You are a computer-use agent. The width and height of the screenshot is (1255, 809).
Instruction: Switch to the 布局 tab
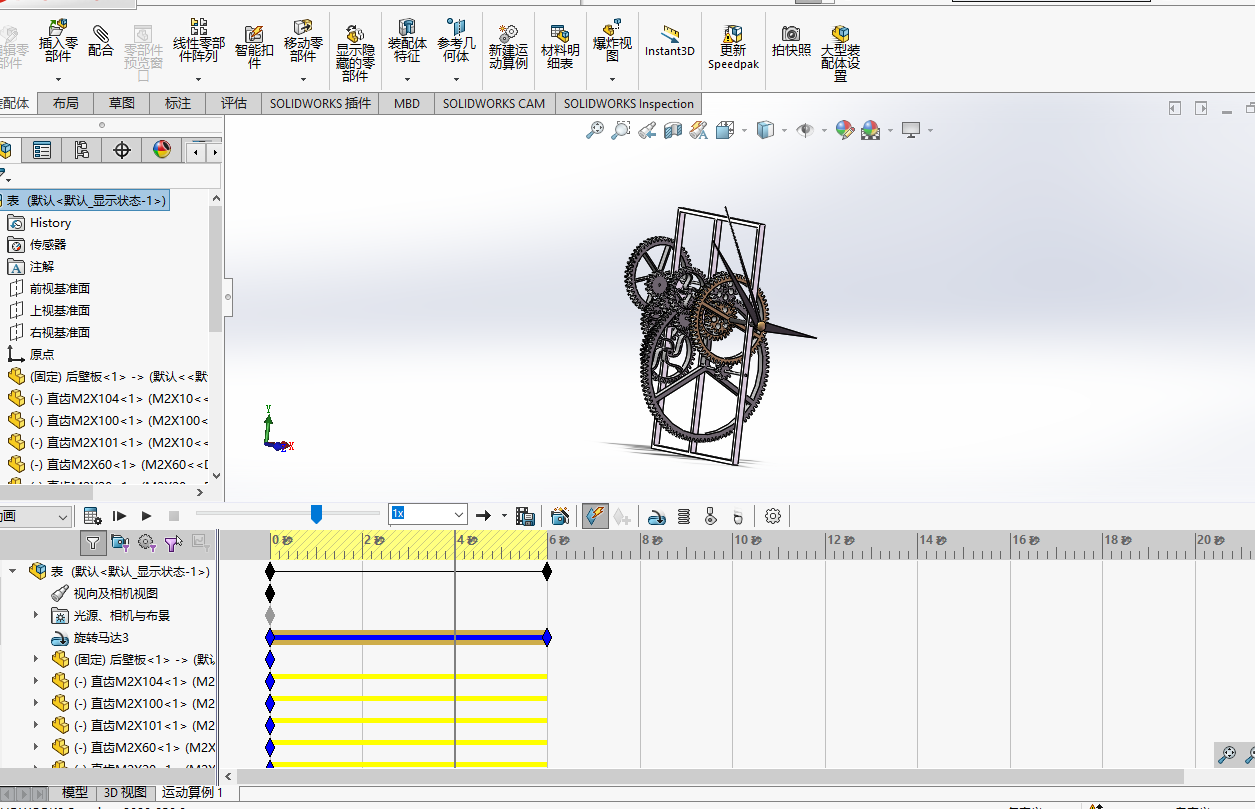[x=66, y=103]
